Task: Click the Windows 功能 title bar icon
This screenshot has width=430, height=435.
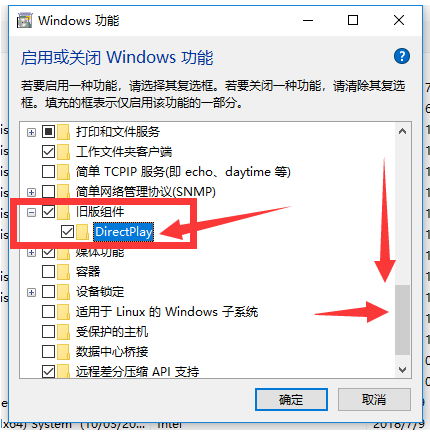Action: [24, 21]
